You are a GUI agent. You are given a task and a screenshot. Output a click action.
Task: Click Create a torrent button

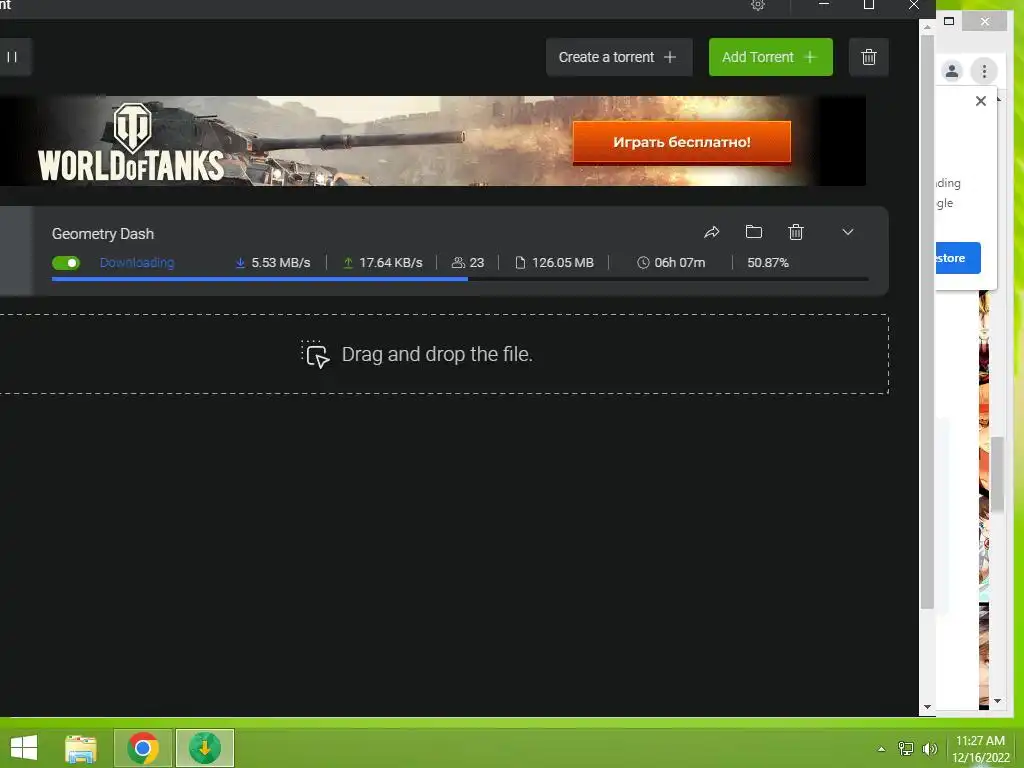click(x=618, y=57)
